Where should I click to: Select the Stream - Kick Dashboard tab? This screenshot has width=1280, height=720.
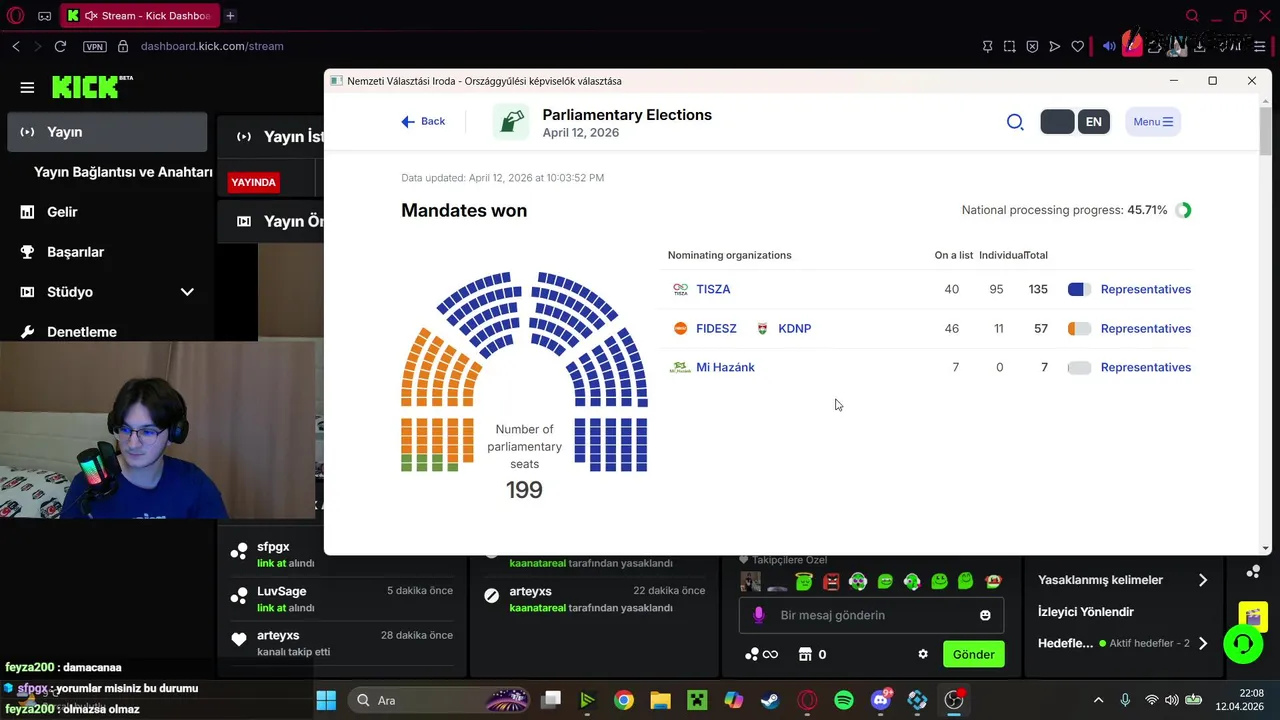click(139, 16)
